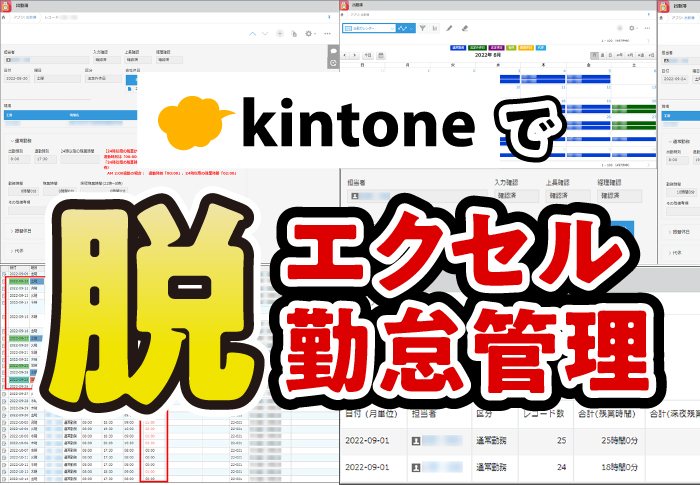Click the eraser icon in calendar toolbar

pyautogui.click(x=465, y=28)
